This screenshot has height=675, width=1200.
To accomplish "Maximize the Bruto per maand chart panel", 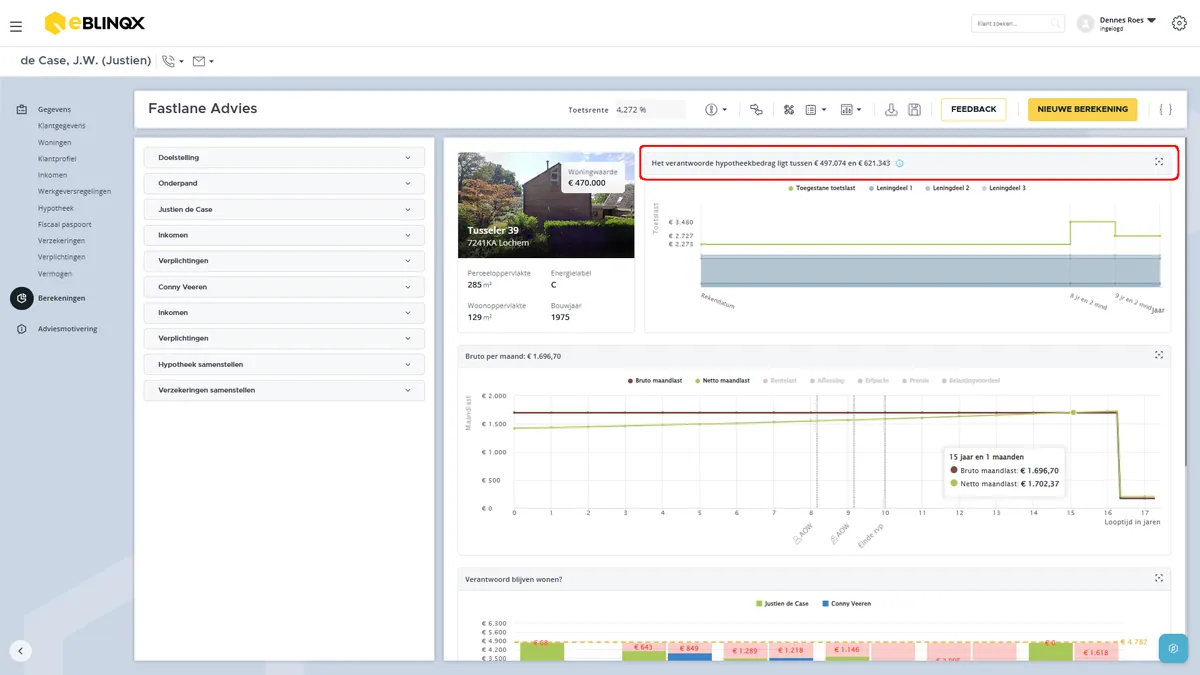I will [x=1159, y=355].
